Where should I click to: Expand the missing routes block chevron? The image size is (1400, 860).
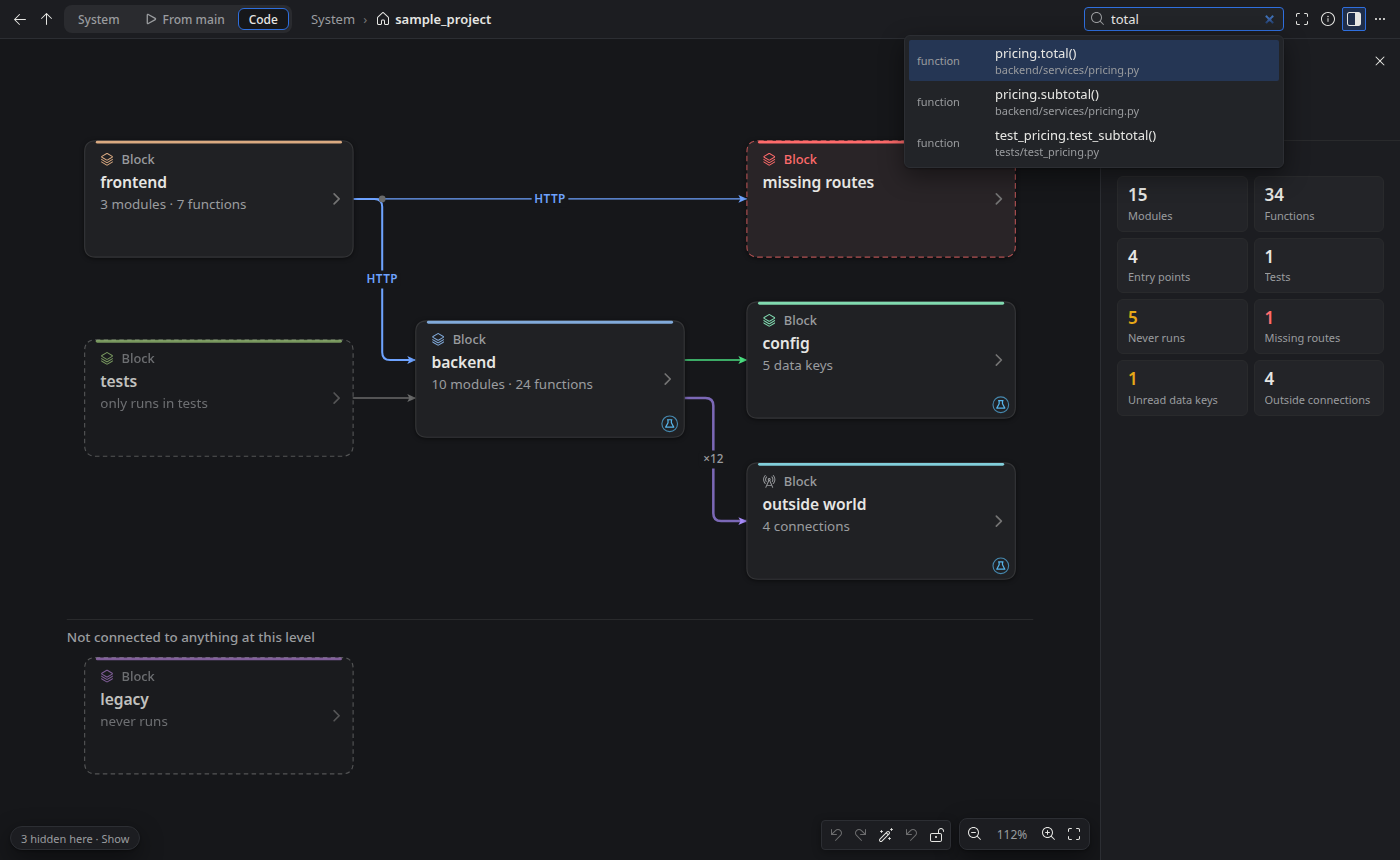pyautogui.click(x=998, y=199)
